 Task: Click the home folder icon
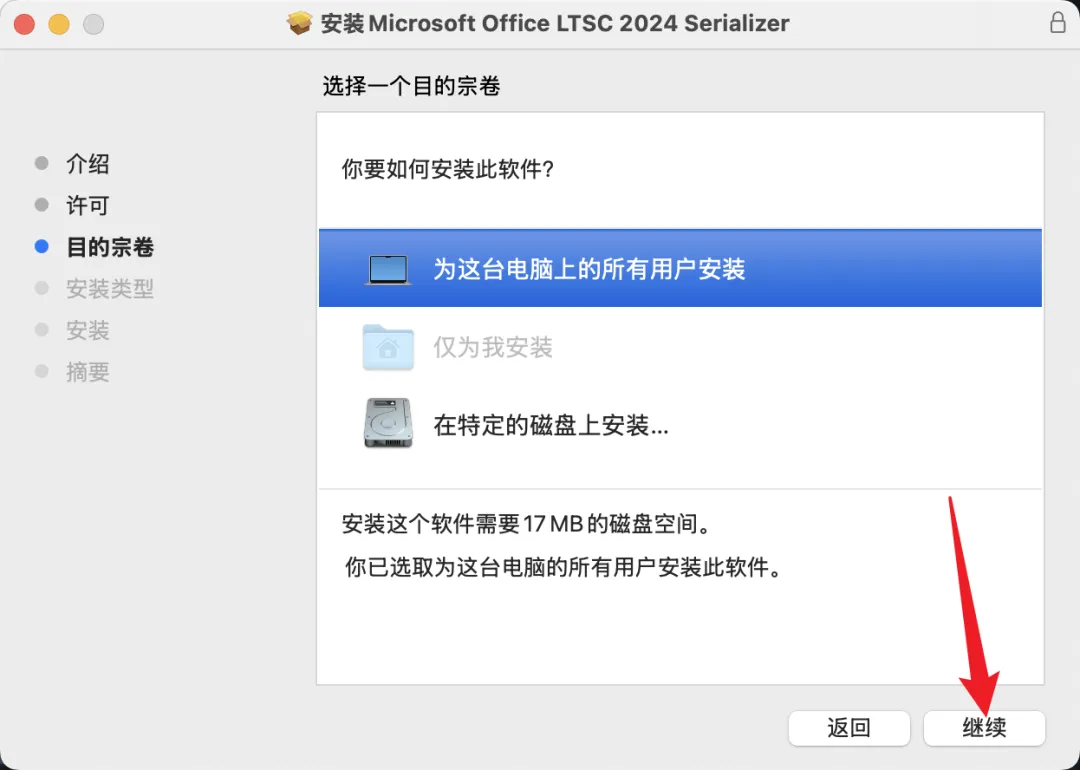point(388,347)
